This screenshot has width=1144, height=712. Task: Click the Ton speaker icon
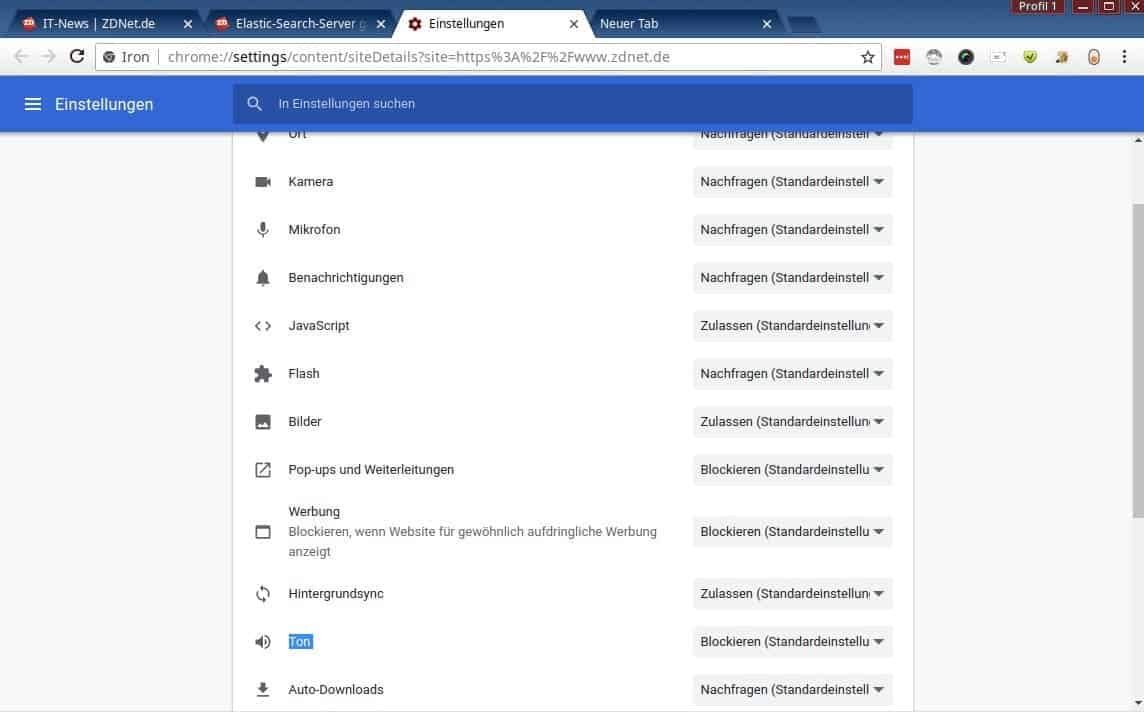263,642
